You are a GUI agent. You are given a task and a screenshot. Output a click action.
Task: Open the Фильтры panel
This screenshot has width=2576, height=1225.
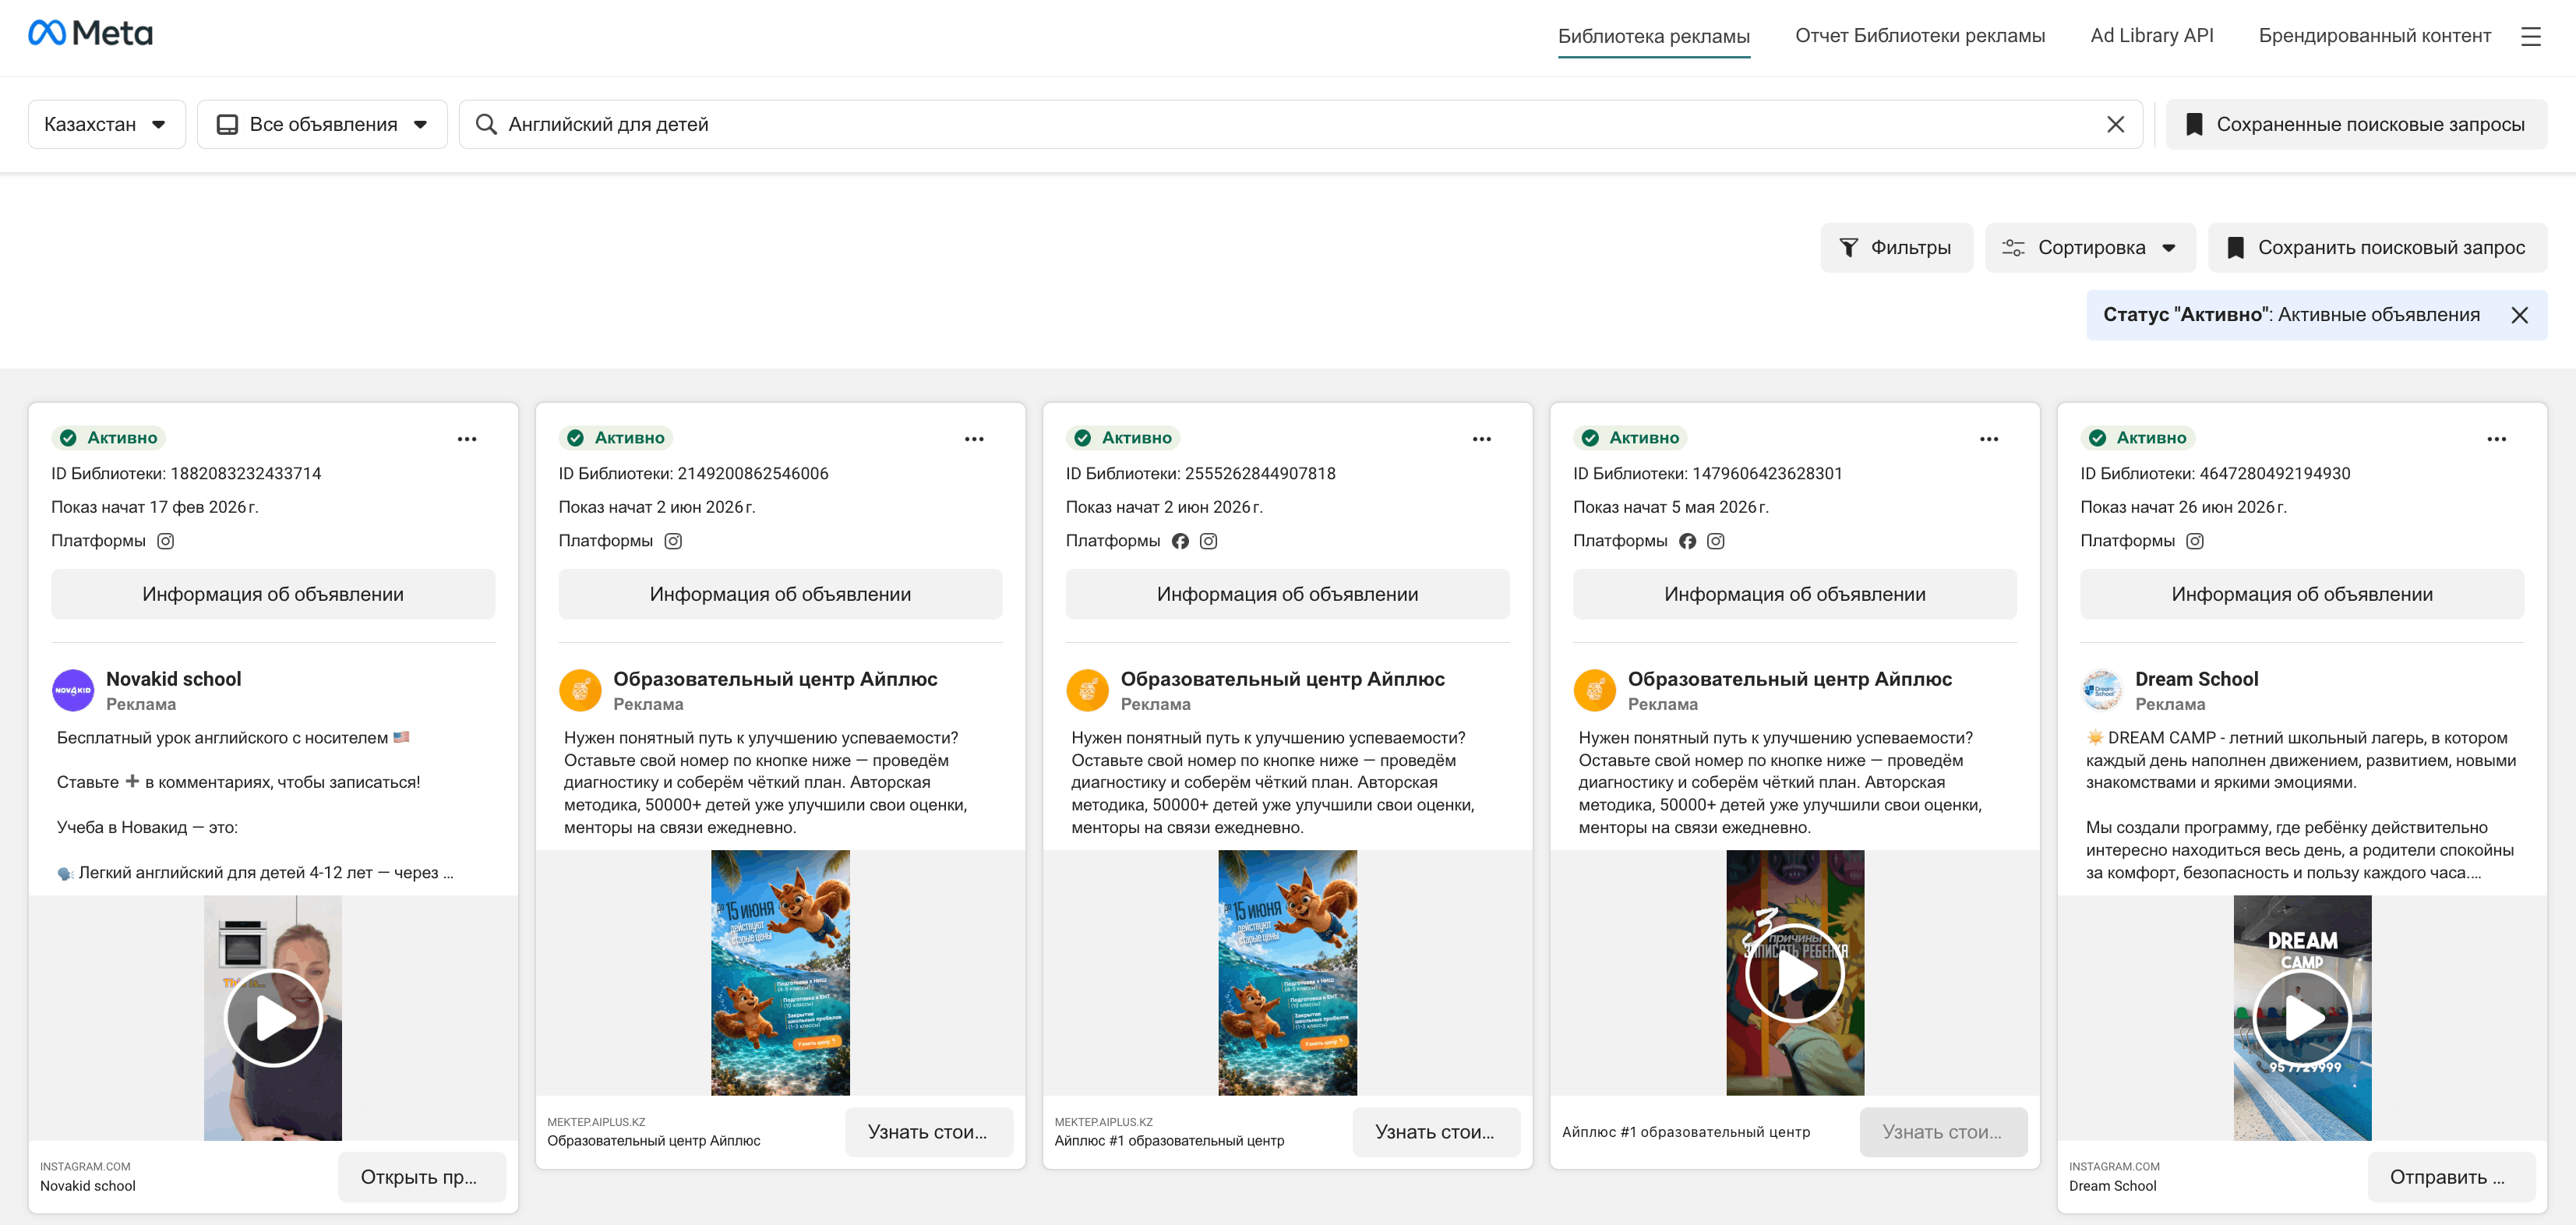[1896, 247]
